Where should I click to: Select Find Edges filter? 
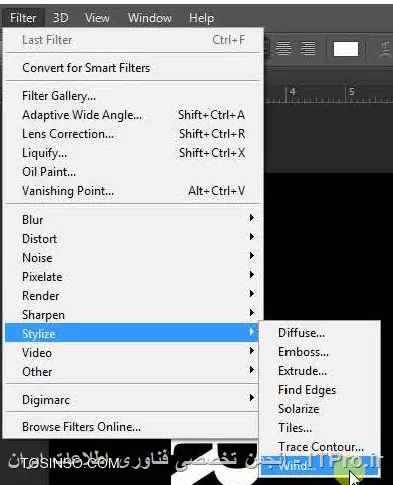pyautogui.click(x=320, y=390)
